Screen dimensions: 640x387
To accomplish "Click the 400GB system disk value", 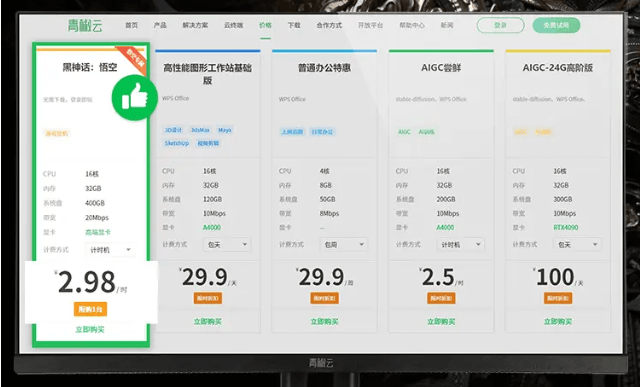I will [95, 203].
